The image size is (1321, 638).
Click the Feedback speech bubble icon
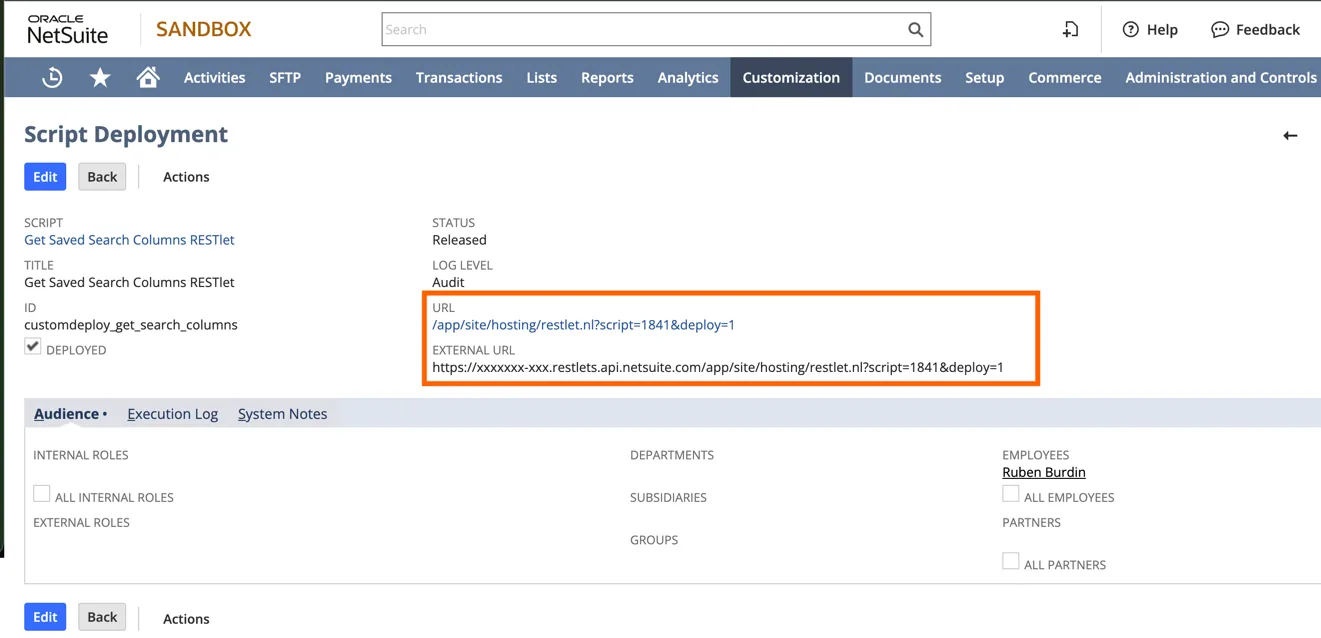click(x=1220, y=30)
